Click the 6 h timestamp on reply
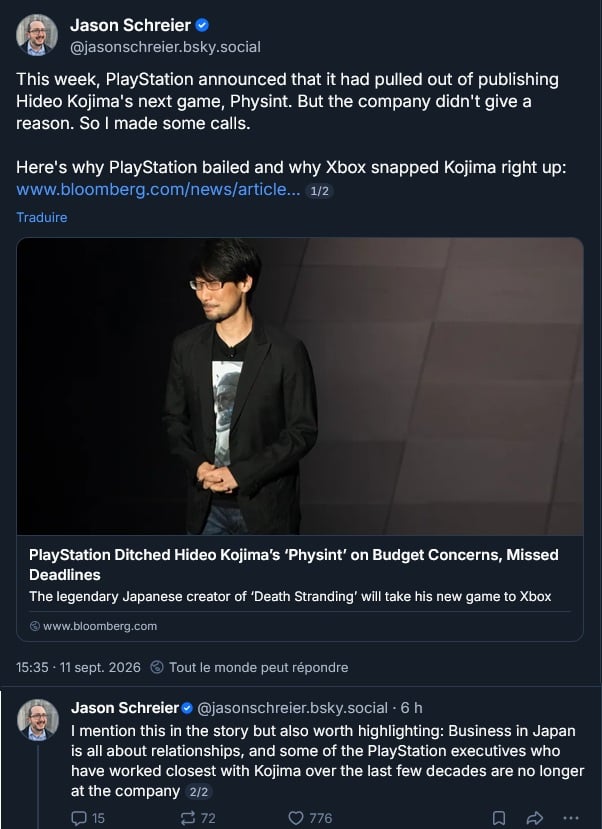The image size is (602, 829). point(411,707)
